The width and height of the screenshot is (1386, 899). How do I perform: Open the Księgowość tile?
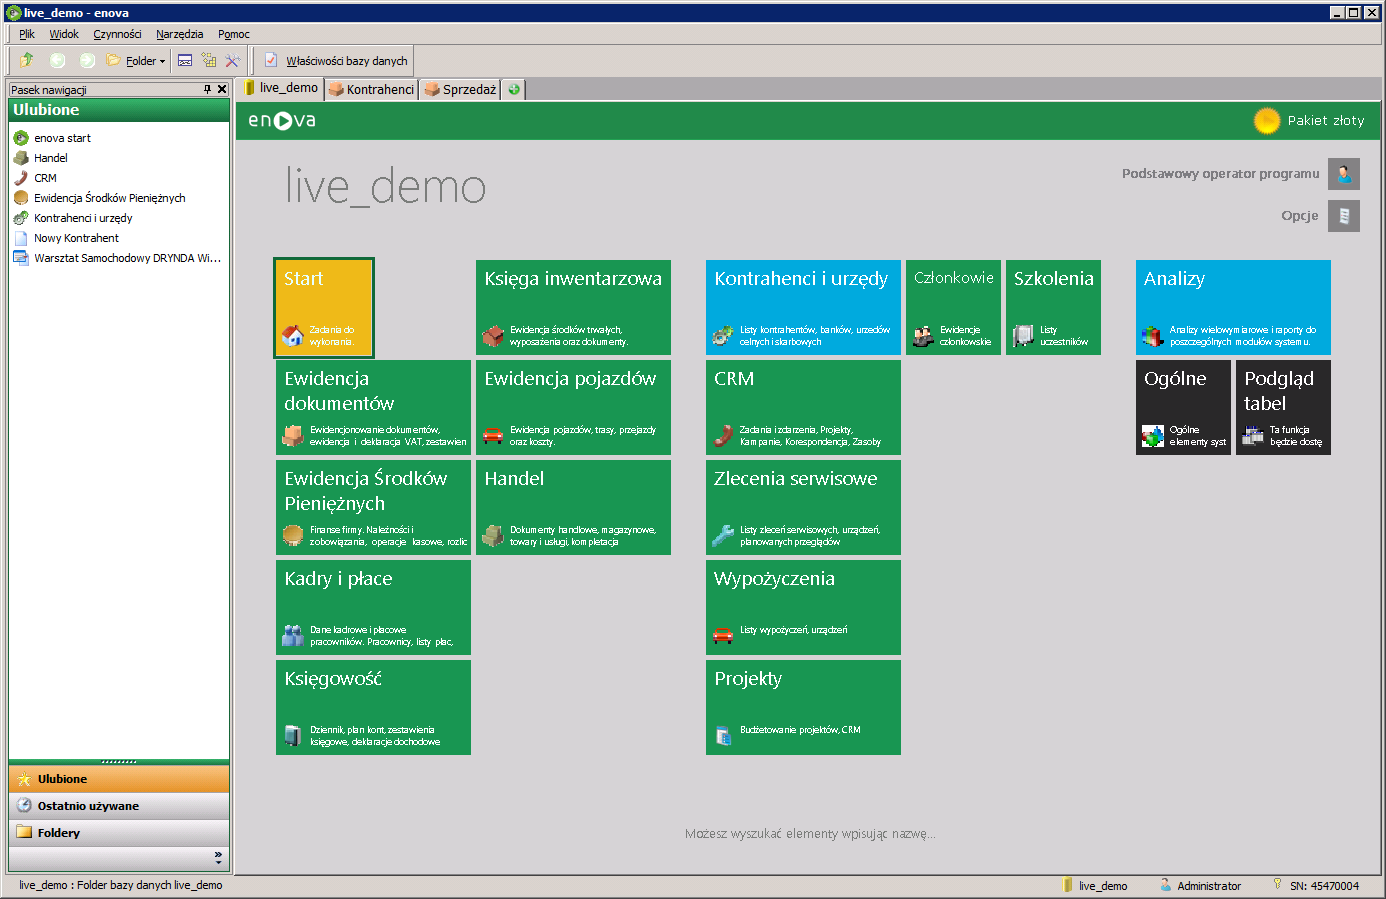373,707
